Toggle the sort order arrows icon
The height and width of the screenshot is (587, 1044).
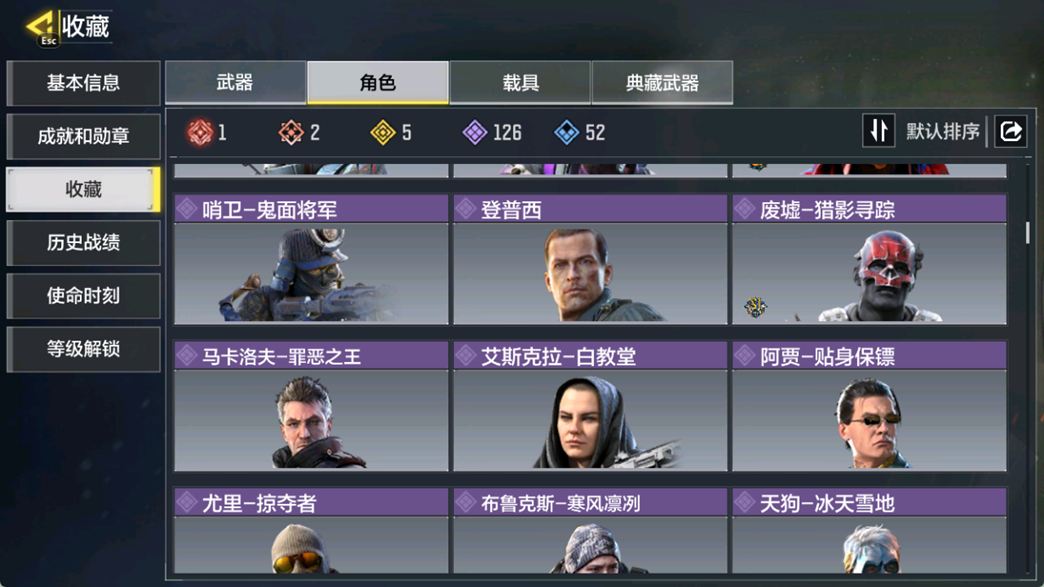[878, 130]
